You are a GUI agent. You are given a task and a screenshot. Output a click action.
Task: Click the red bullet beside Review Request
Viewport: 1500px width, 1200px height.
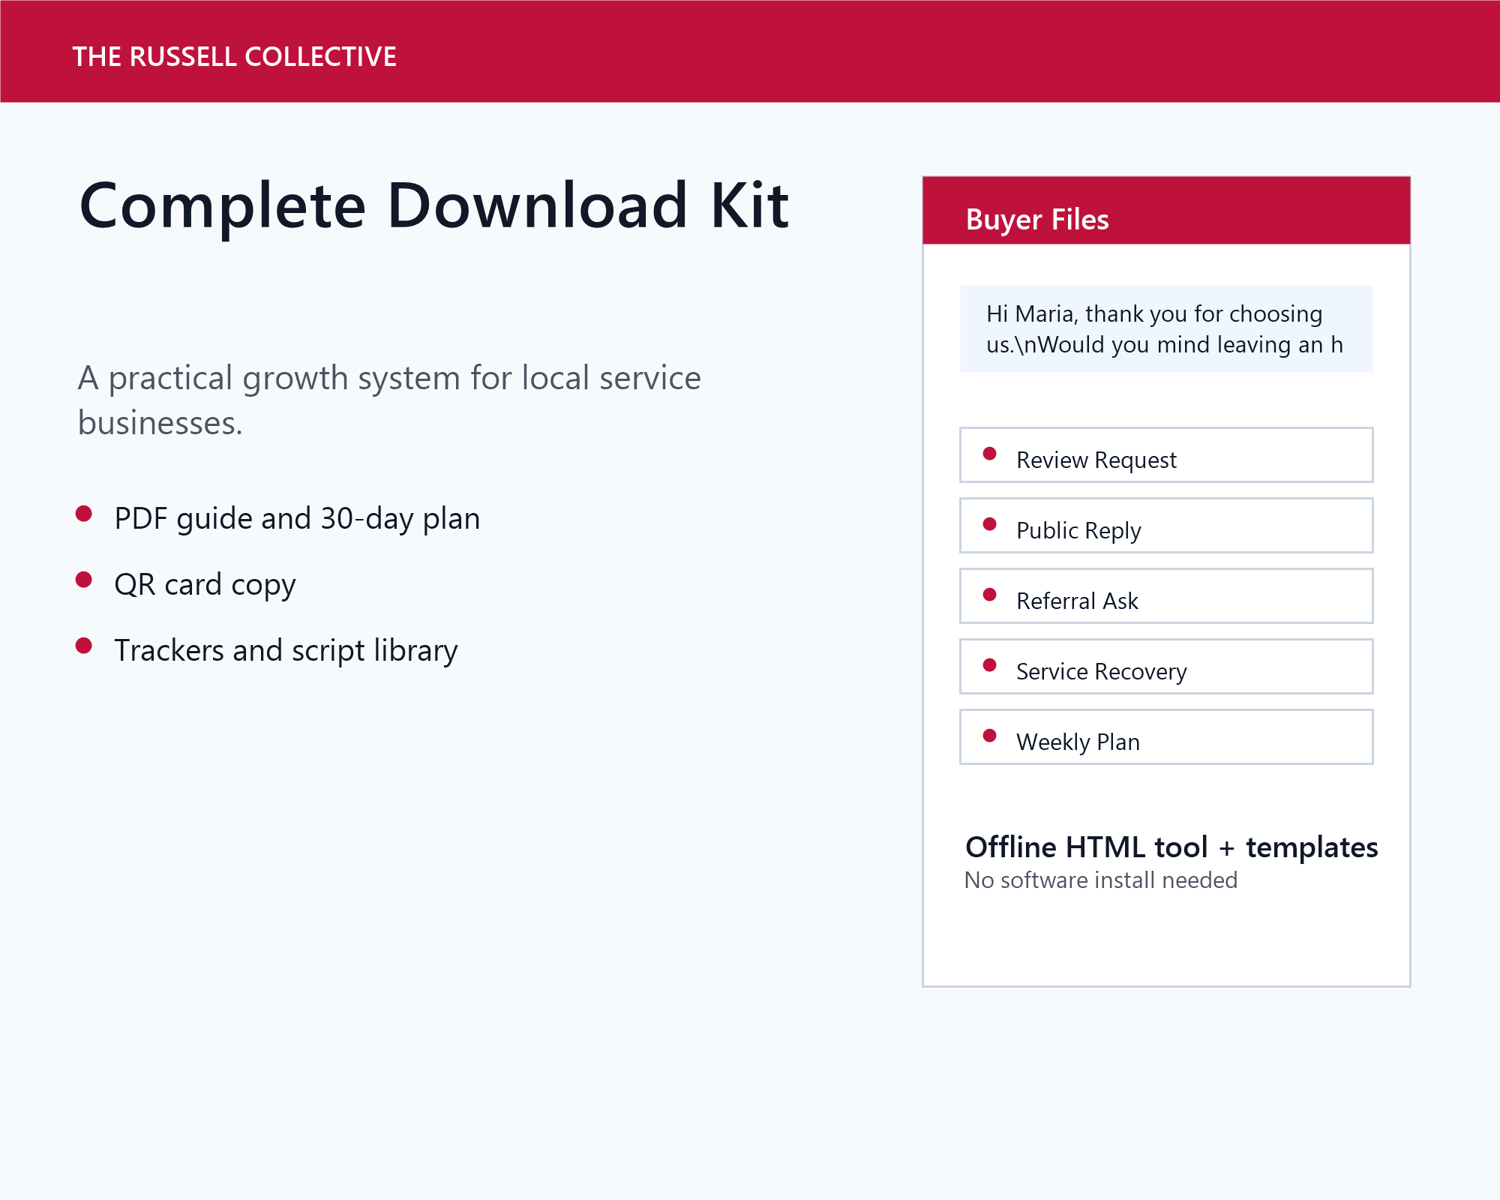pos(990,454)
